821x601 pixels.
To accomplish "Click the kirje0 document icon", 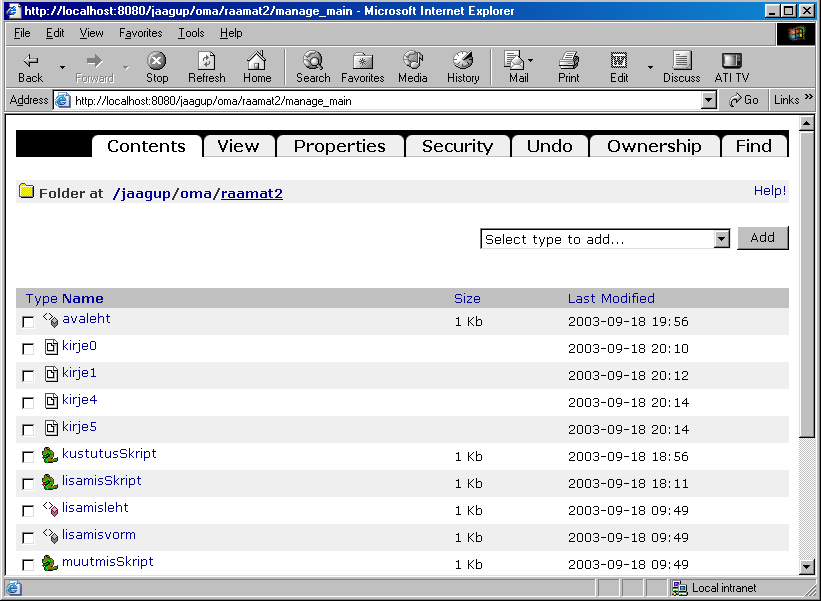I will coord(51,347).
